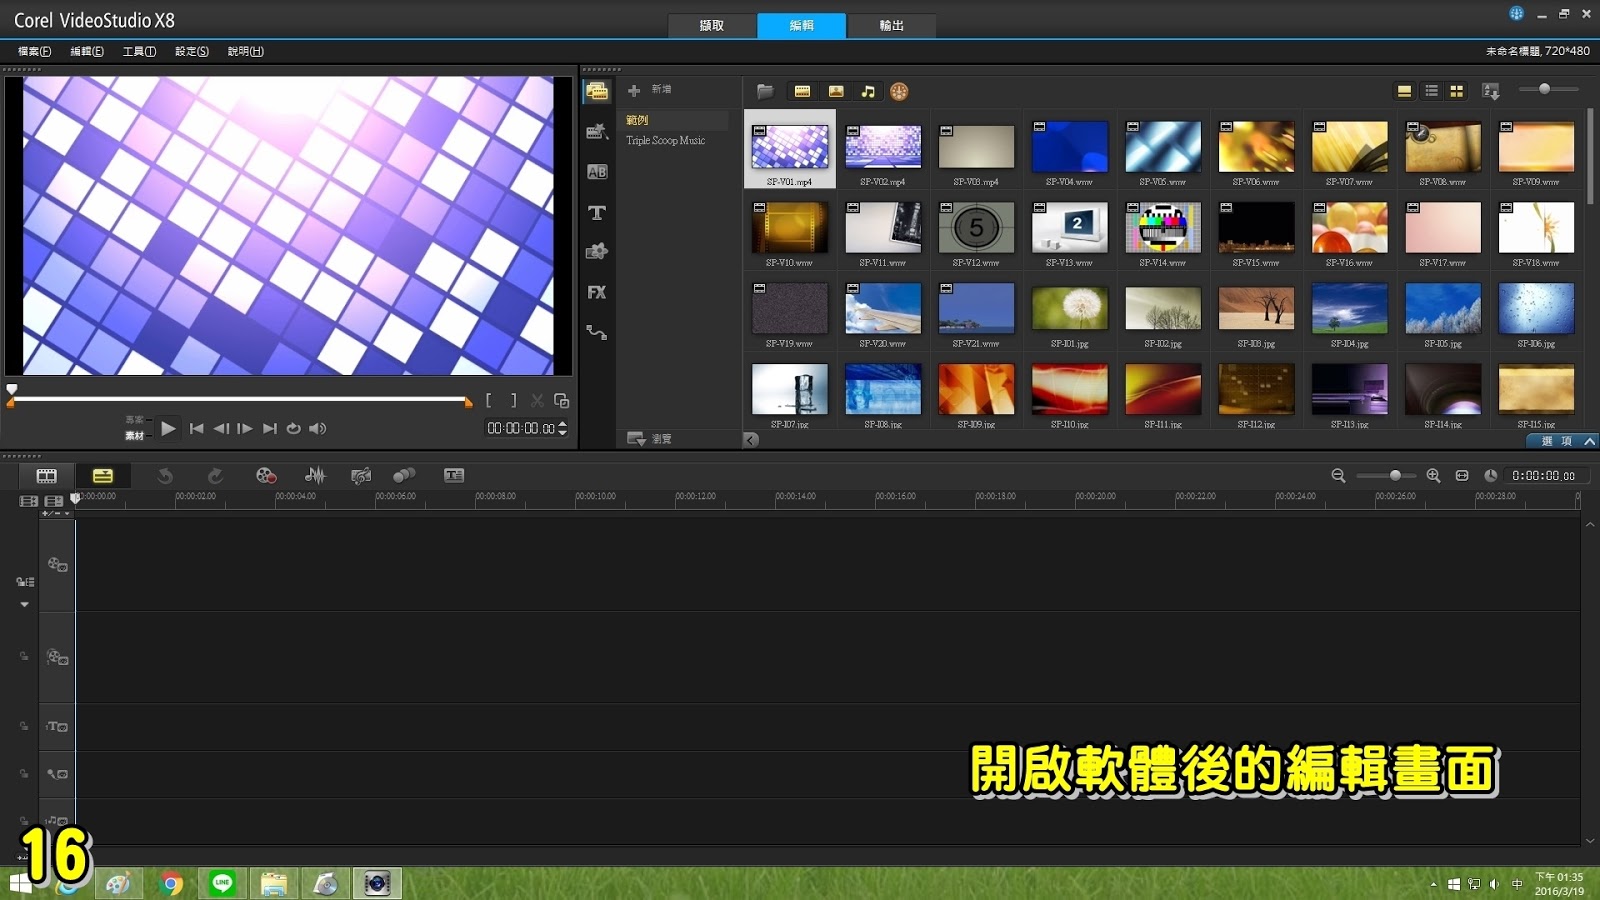Viewport: 1600px width, 900px height.
Task: Toggle the audio-only media filter
Action: (x=867, y=91)
